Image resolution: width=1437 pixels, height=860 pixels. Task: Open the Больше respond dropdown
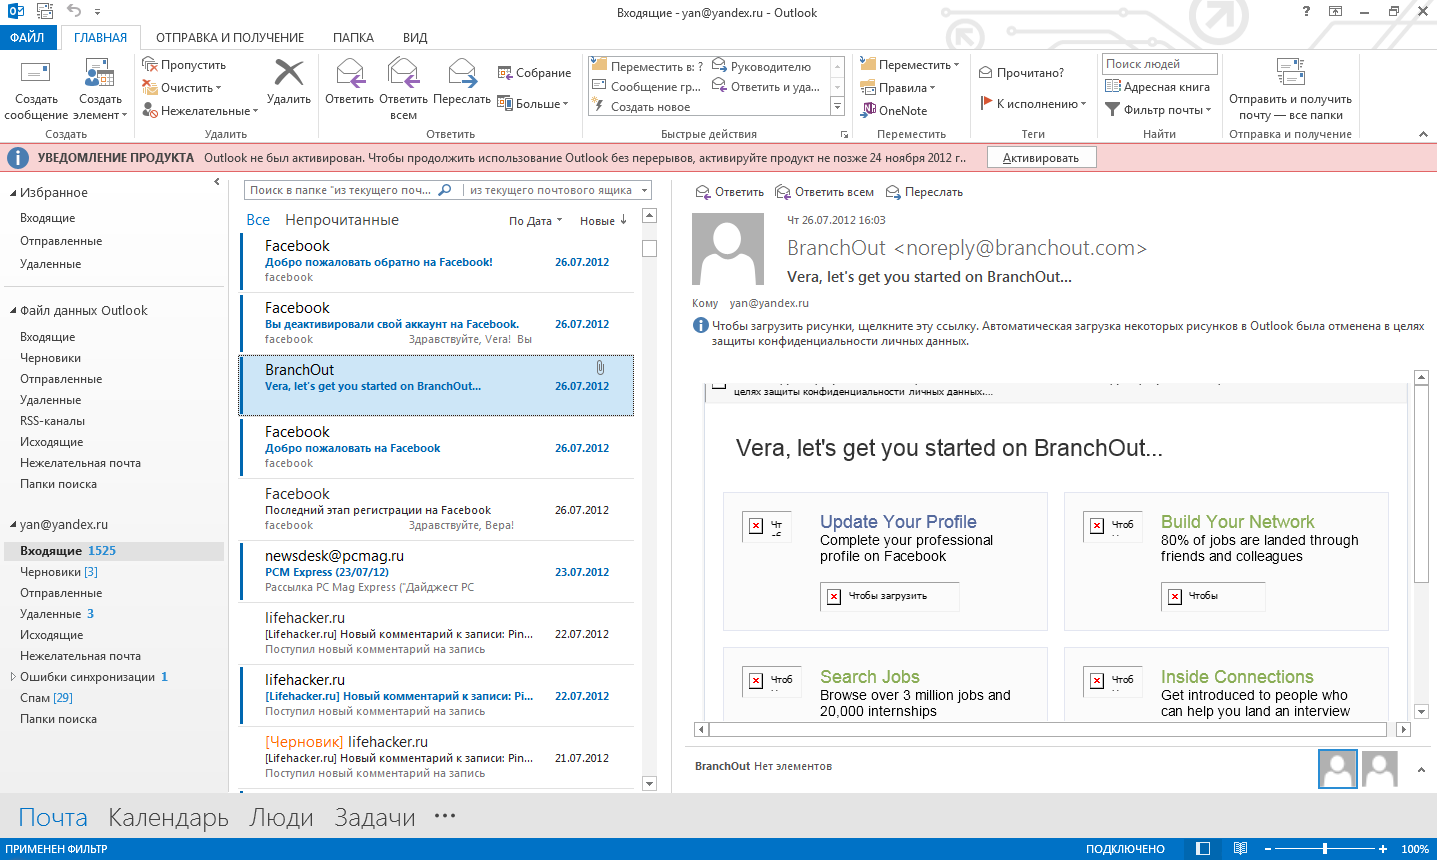tap(533, 104)
